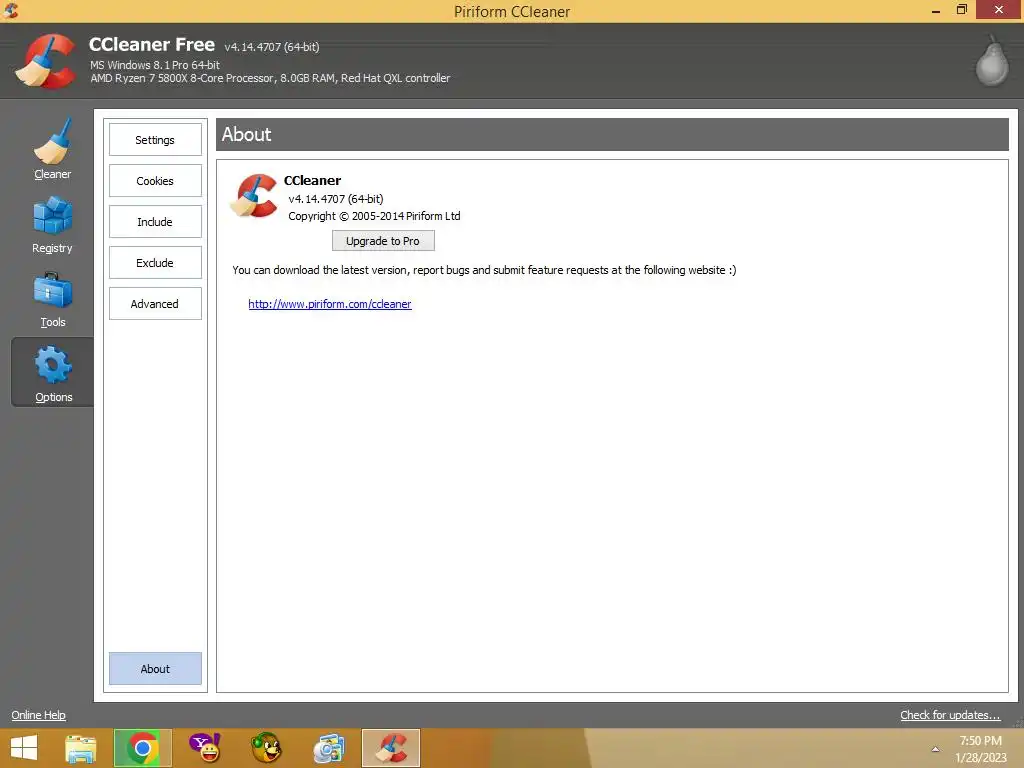Click the CCleaner logo in header

pos(46,61)
